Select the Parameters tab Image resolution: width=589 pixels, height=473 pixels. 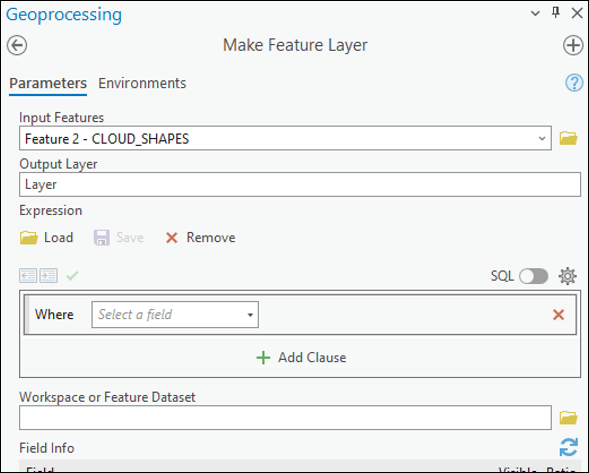[48, 83]
